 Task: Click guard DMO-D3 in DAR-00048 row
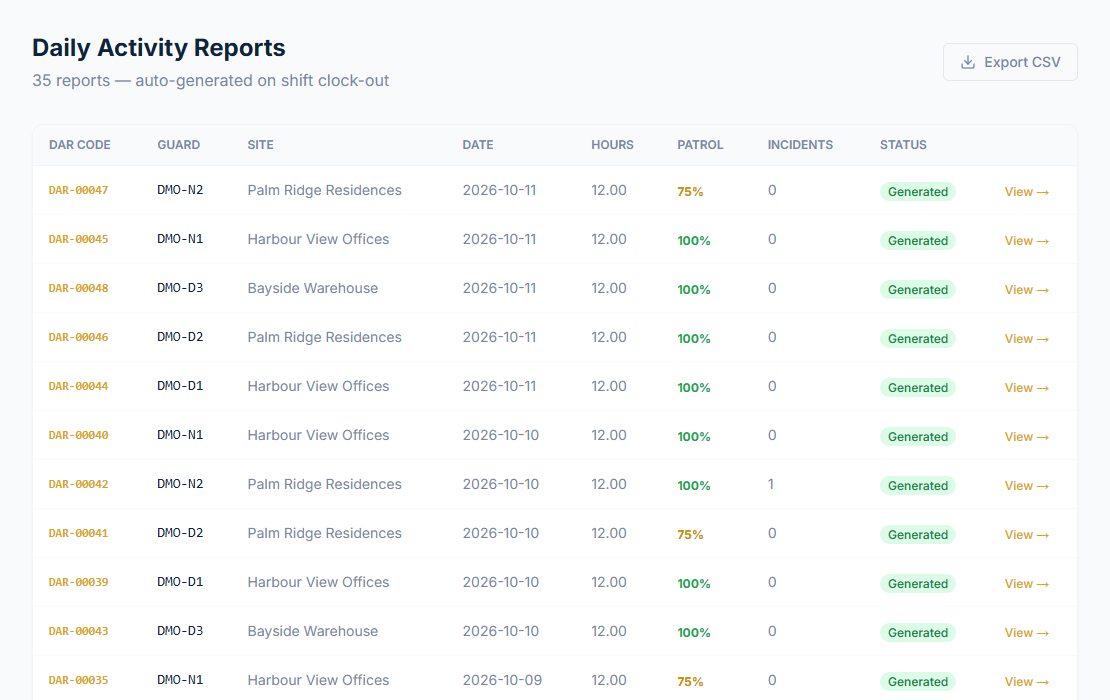coord(181,288)
